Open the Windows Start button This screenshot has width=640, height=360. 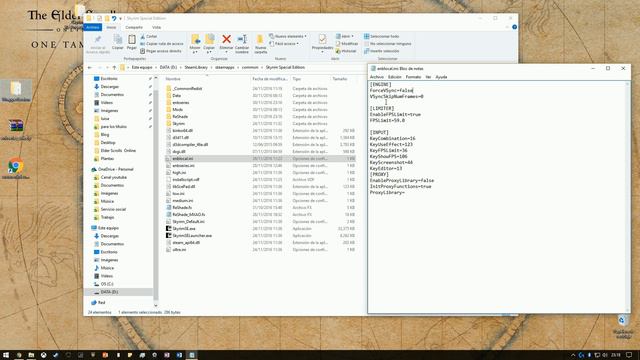click(x=6, y=355)
